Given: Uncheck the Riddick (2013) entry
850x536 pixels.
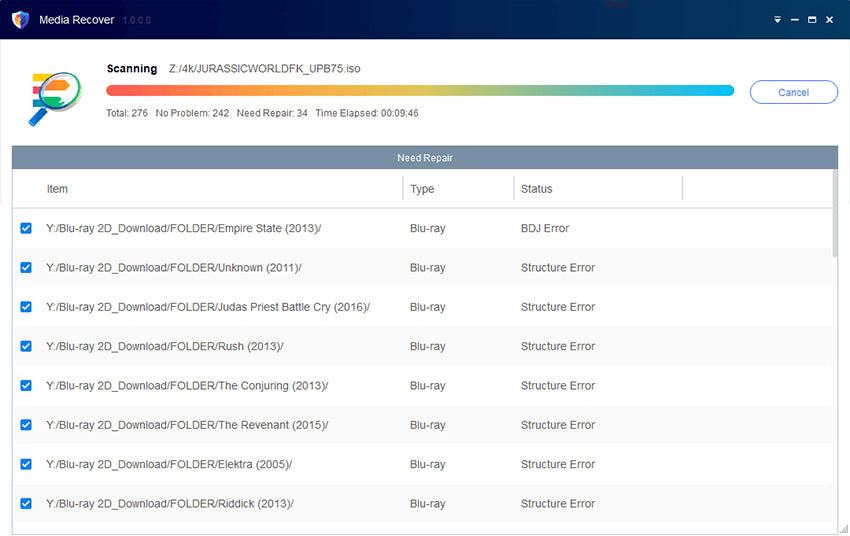Looking at the screenshot, I should point(26,504).
